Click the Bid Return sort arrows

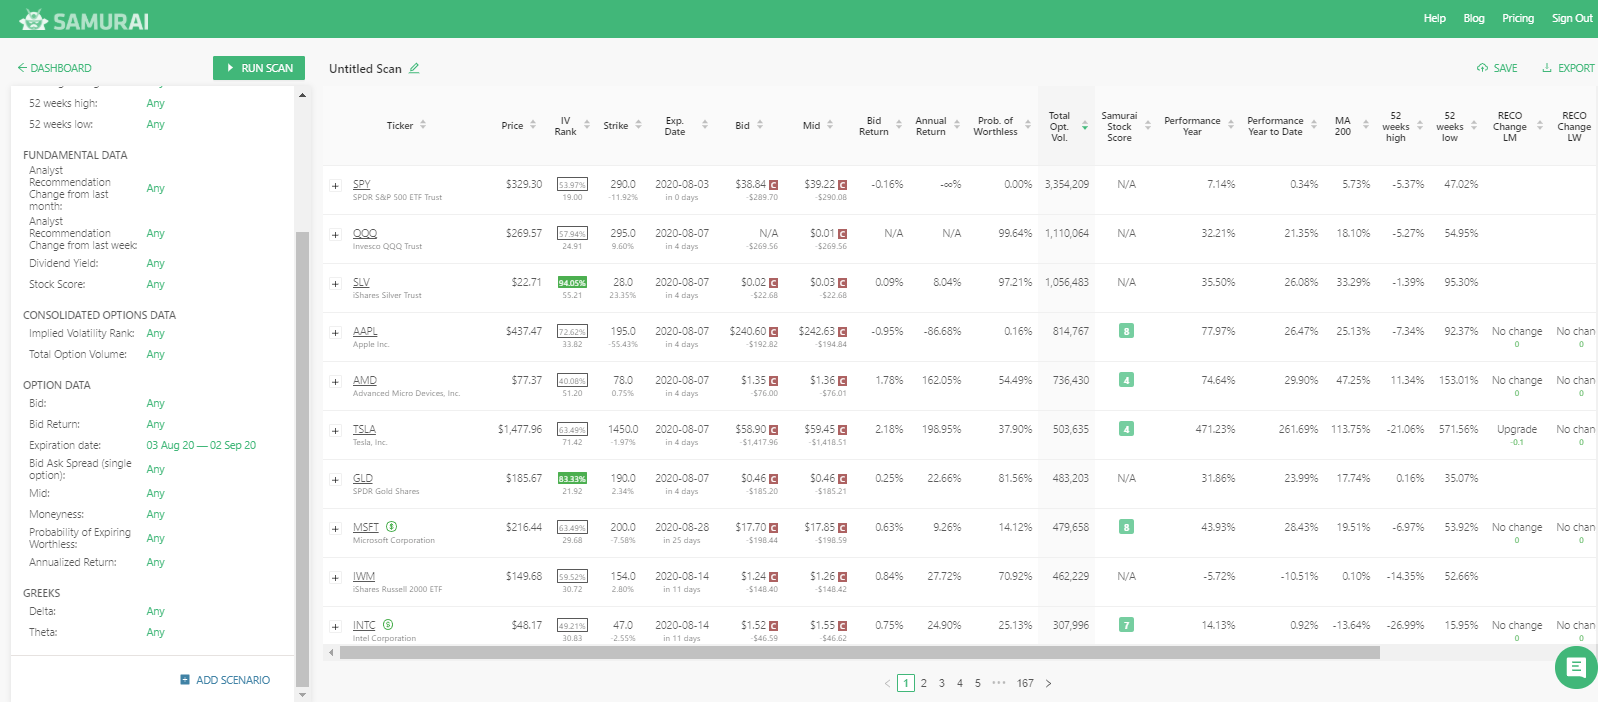pyautogui.click(x=899, y=125)
